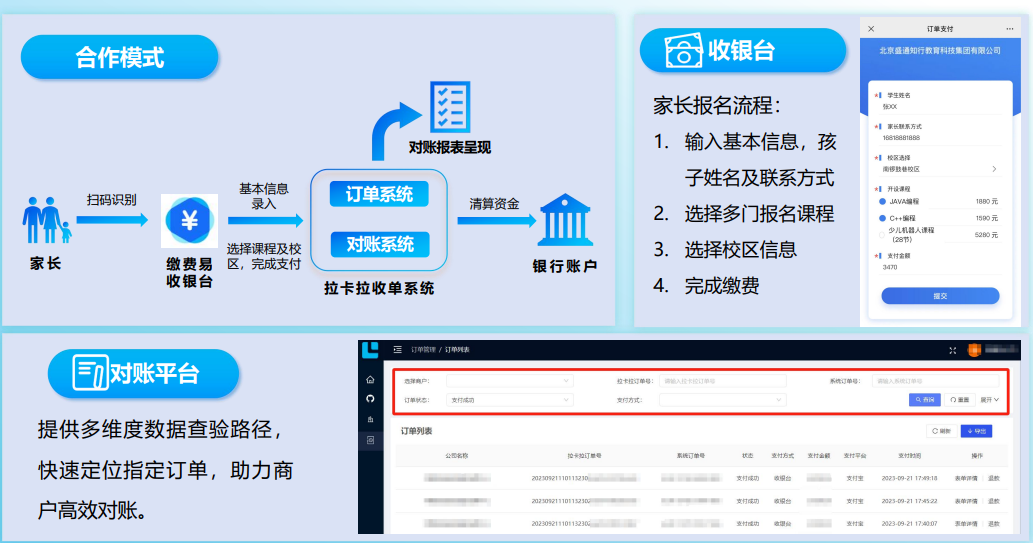Click 表单详情 for 17:40:07 order
The height and width of the screenshot is (543, 1033).
(966, 524)
